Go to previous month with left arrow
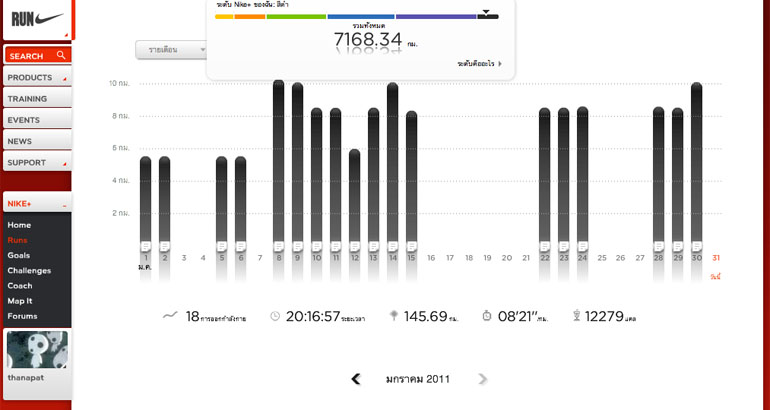The image size is (770, 410). point(356,379)
